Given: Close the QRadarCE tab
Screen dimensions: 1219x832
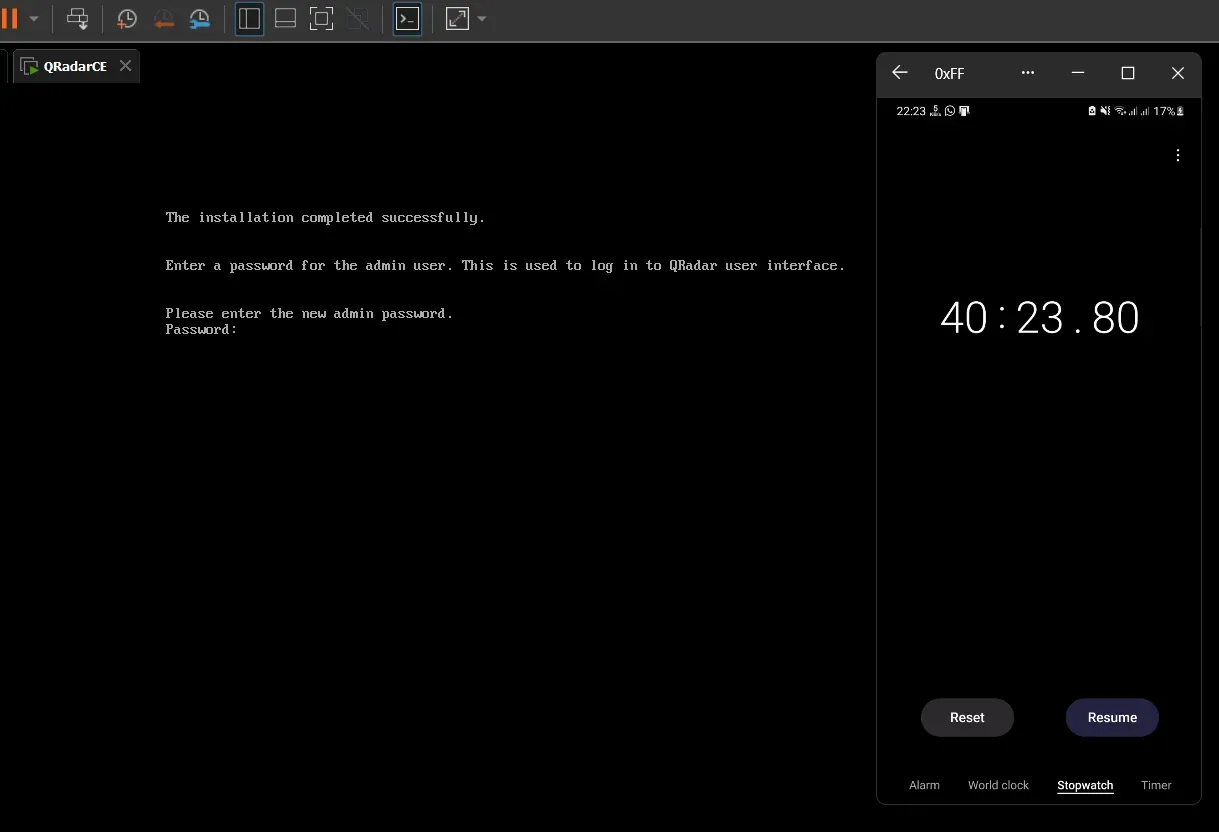Looking at the screenshot, I should point(125,65).
